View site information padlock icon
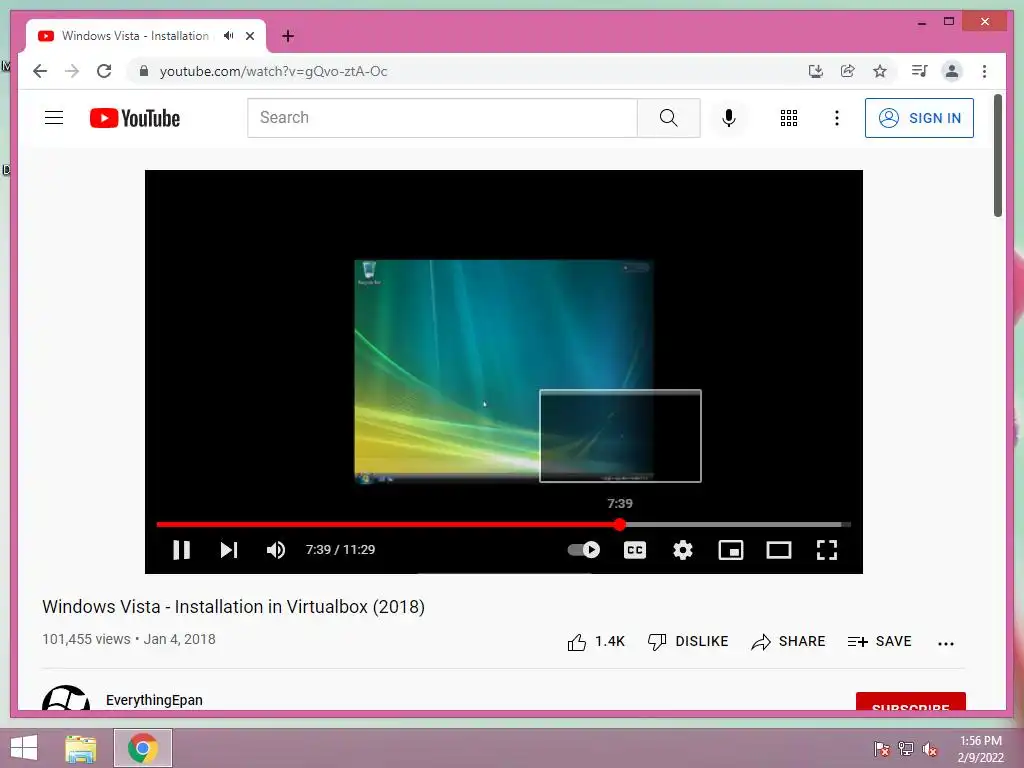This screenshot has width=1024, height=768. [x=144, y=71]
